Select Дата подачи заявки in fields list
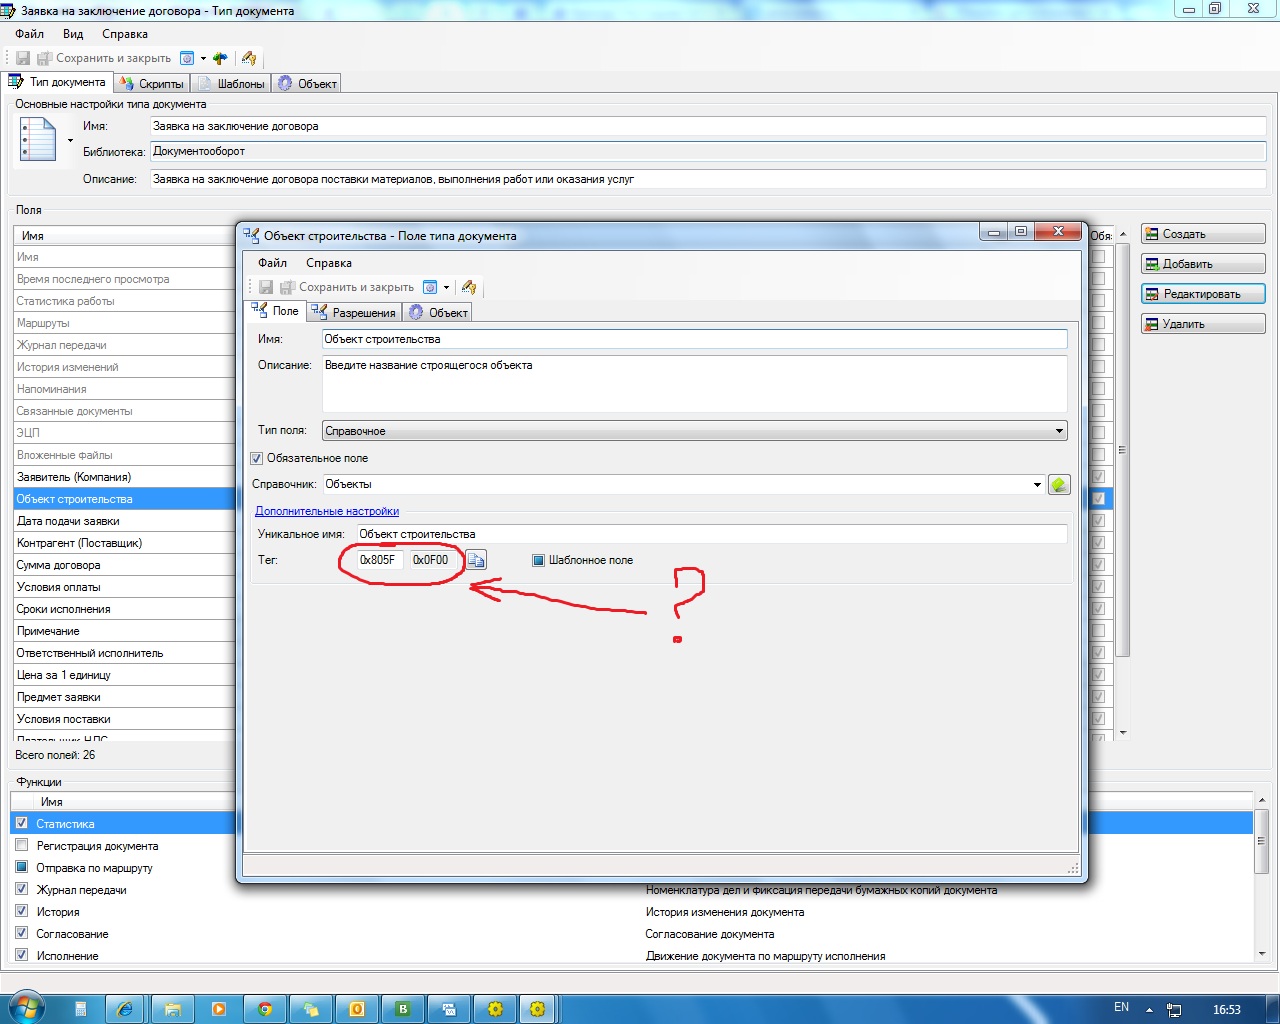This screenshot has width=1280, height=1024. [x=68, y=521]
